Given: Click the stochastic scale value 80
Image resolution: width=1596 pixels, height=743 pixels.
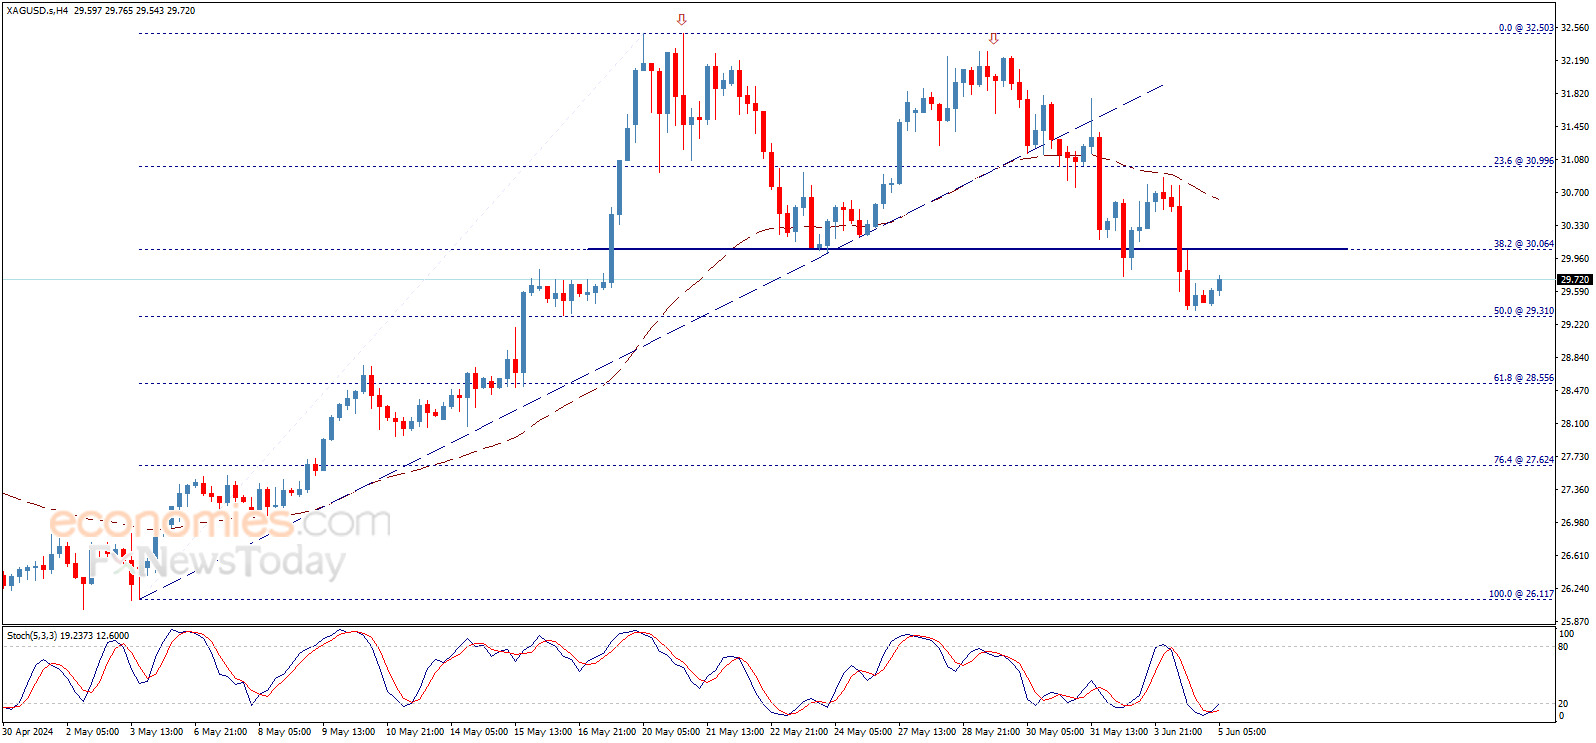Looking at the screenshot, I should point(1565,646).
